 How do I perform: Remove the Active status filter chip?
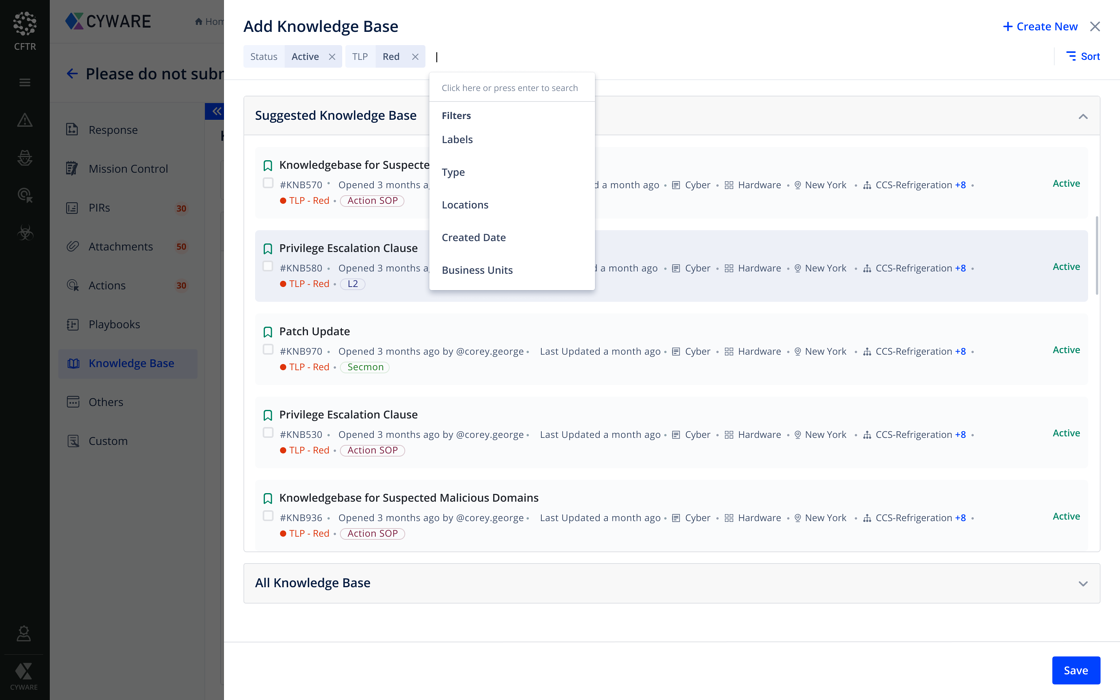[332, 57]
